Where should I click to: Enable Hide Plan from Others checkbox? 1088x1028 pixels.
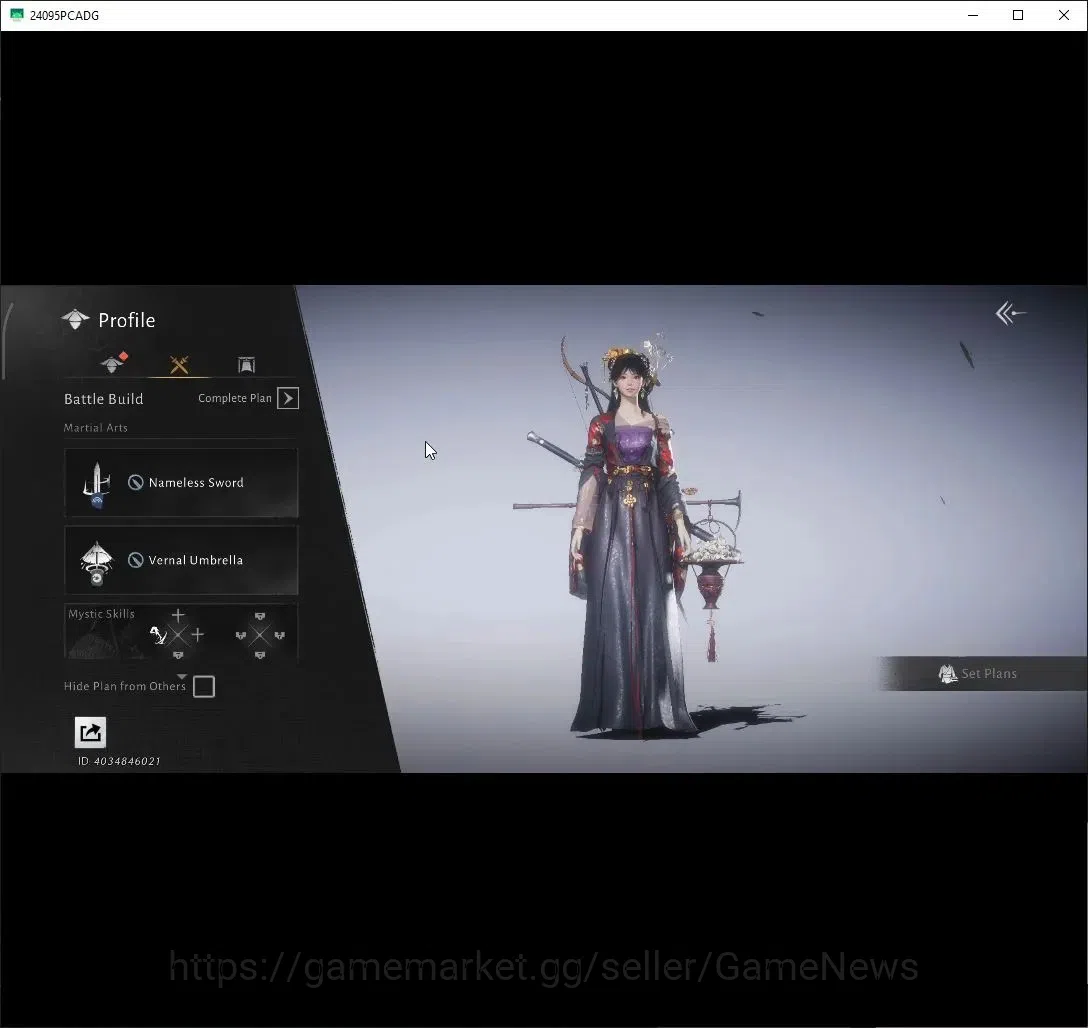coord(204,687)
